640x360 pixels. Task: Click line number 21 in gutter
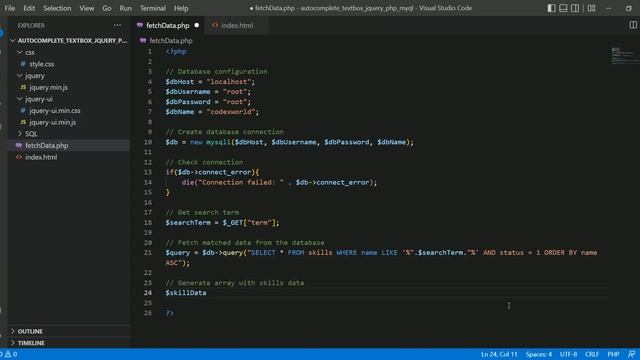[x=148, y=253]
